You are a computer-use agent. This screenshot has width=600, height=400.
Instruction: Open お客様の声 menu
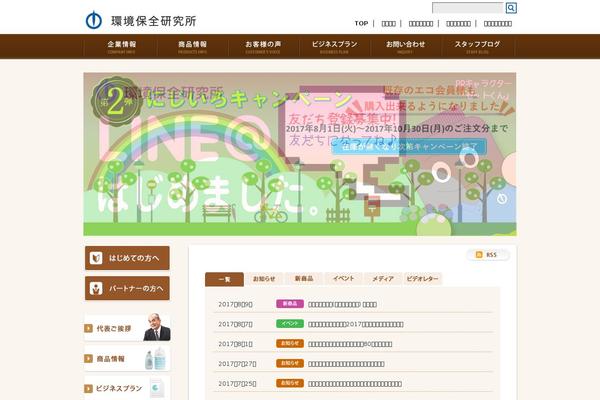263,47
